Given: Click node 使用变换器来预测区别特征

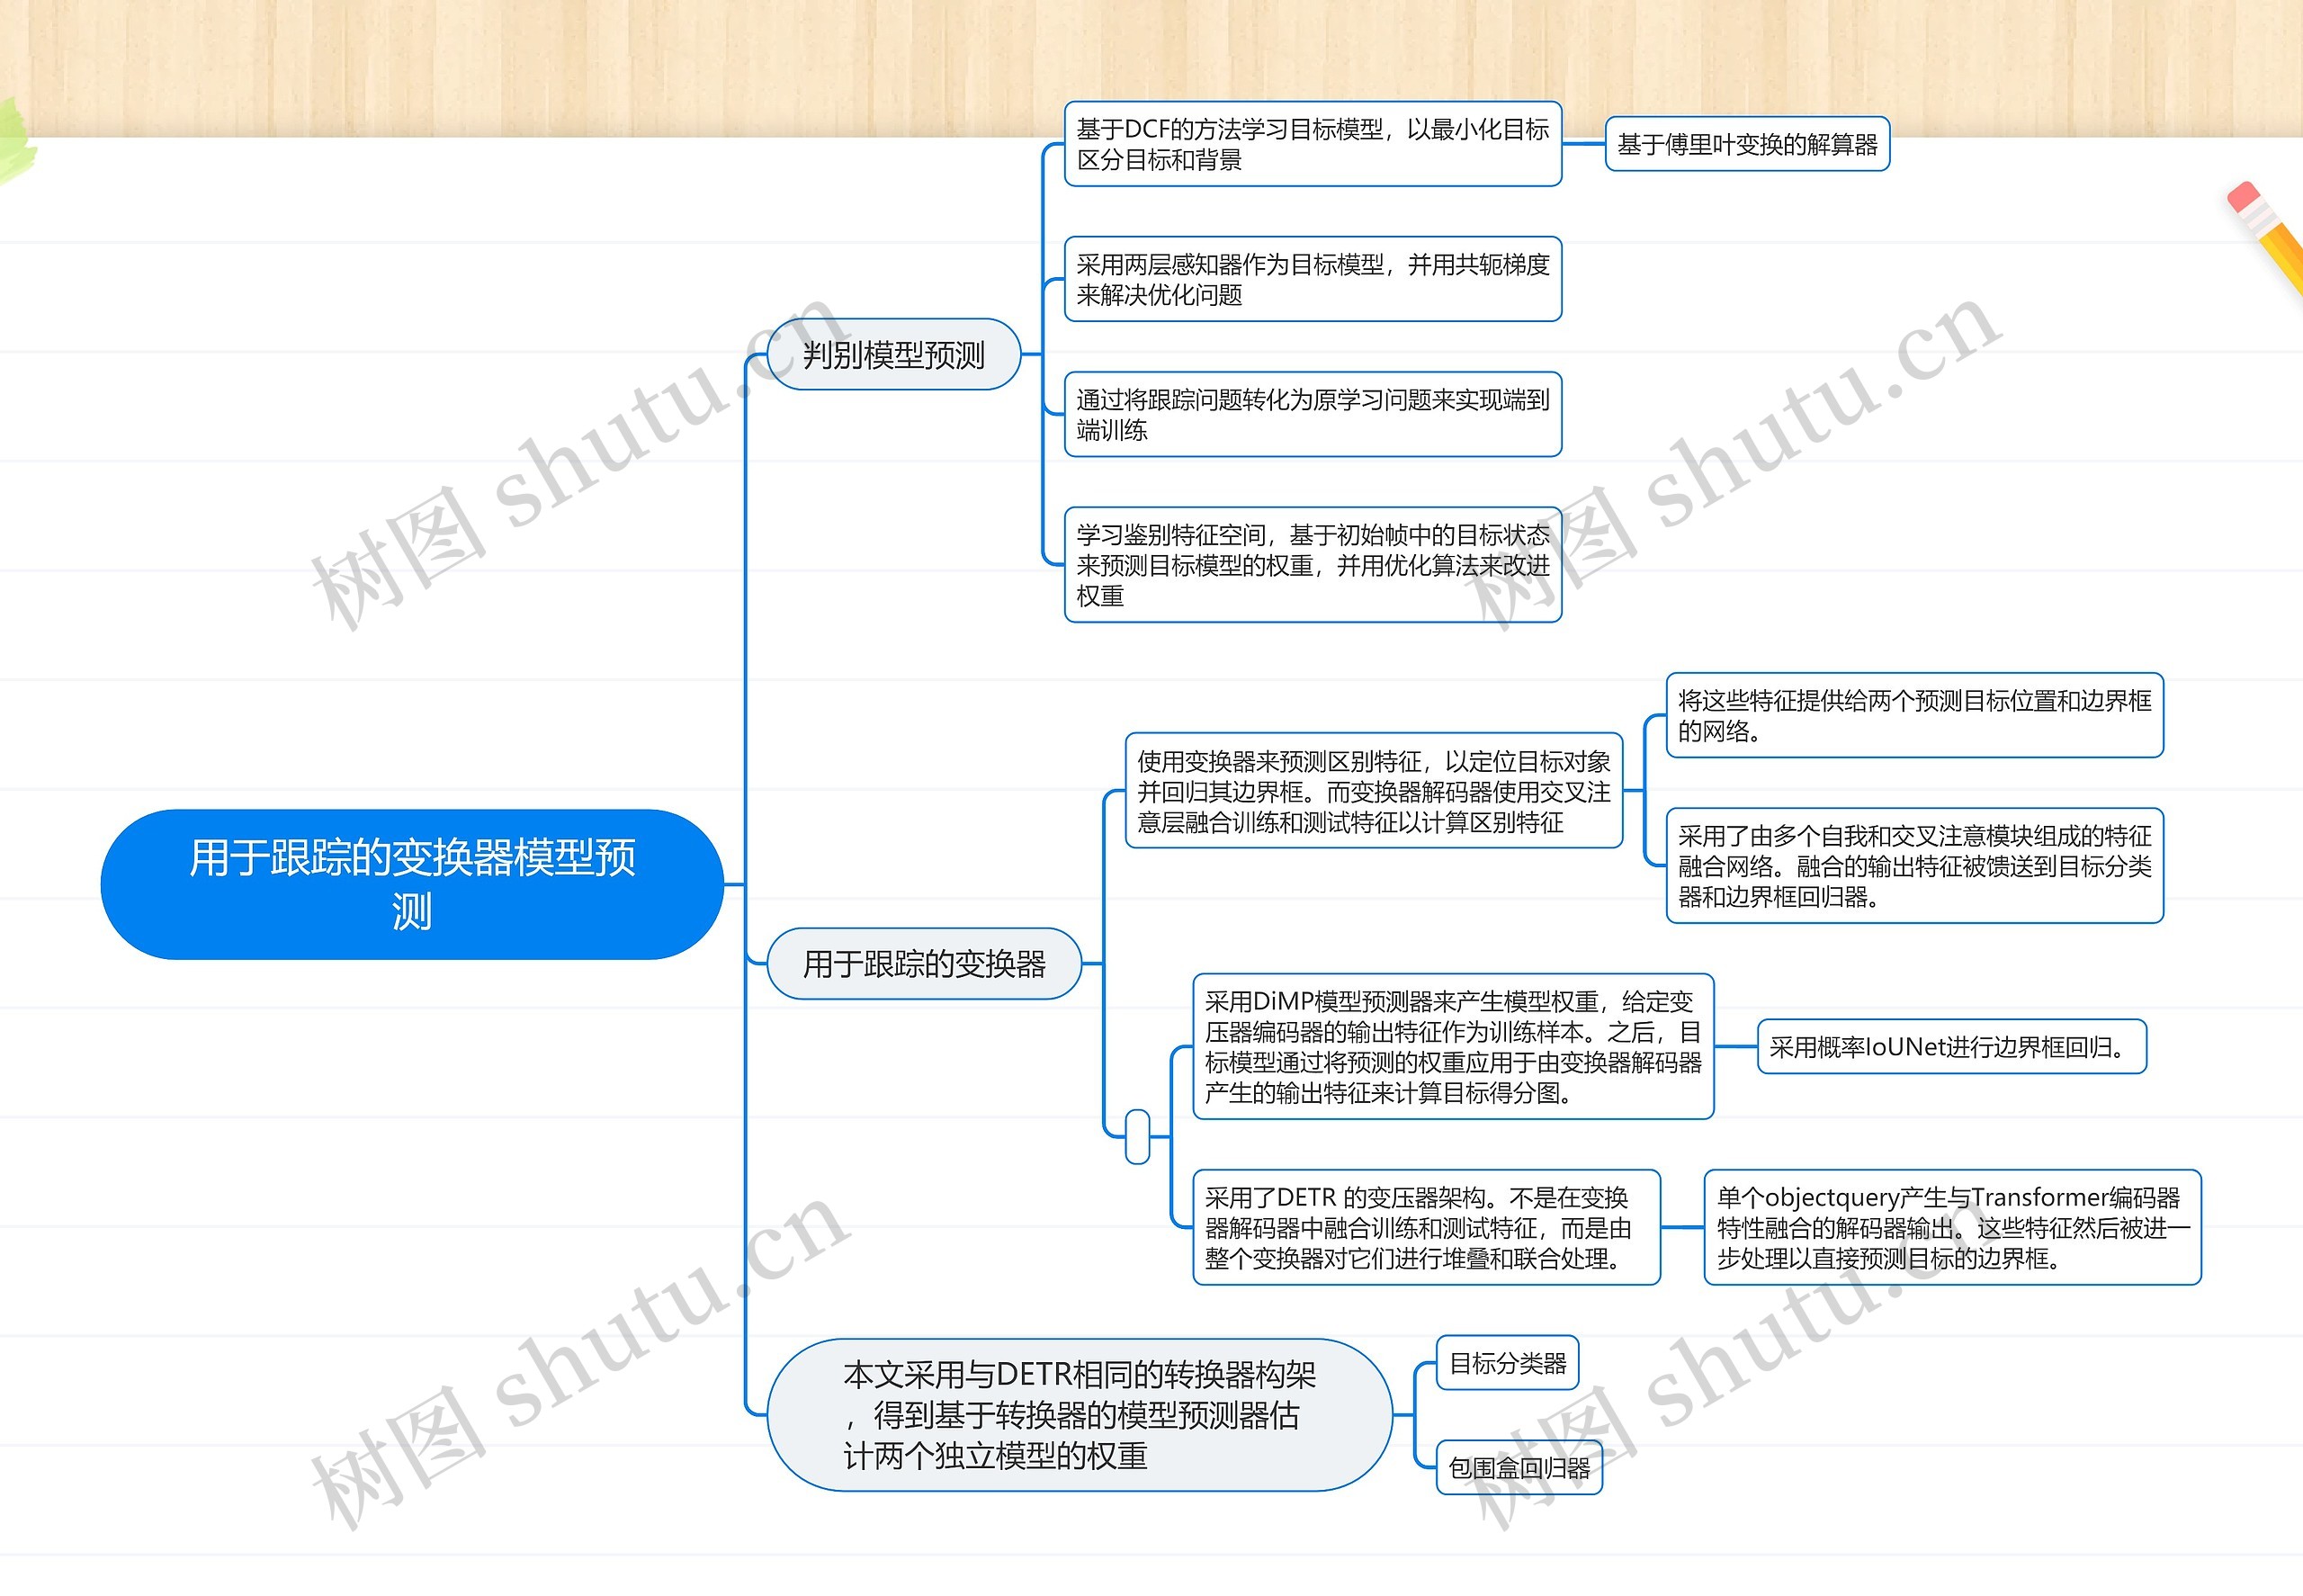Looking at the screenshot, I should [x=1374, y=791].
